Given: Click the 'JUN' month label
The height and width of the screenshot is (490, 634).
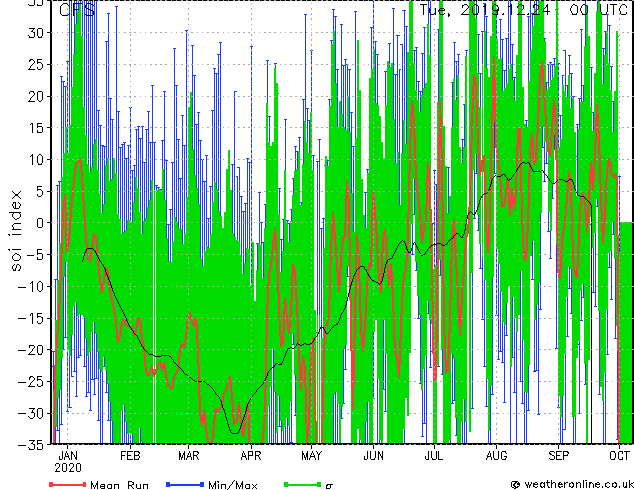Looking at the screenshot, I should (x=374, y=456).
